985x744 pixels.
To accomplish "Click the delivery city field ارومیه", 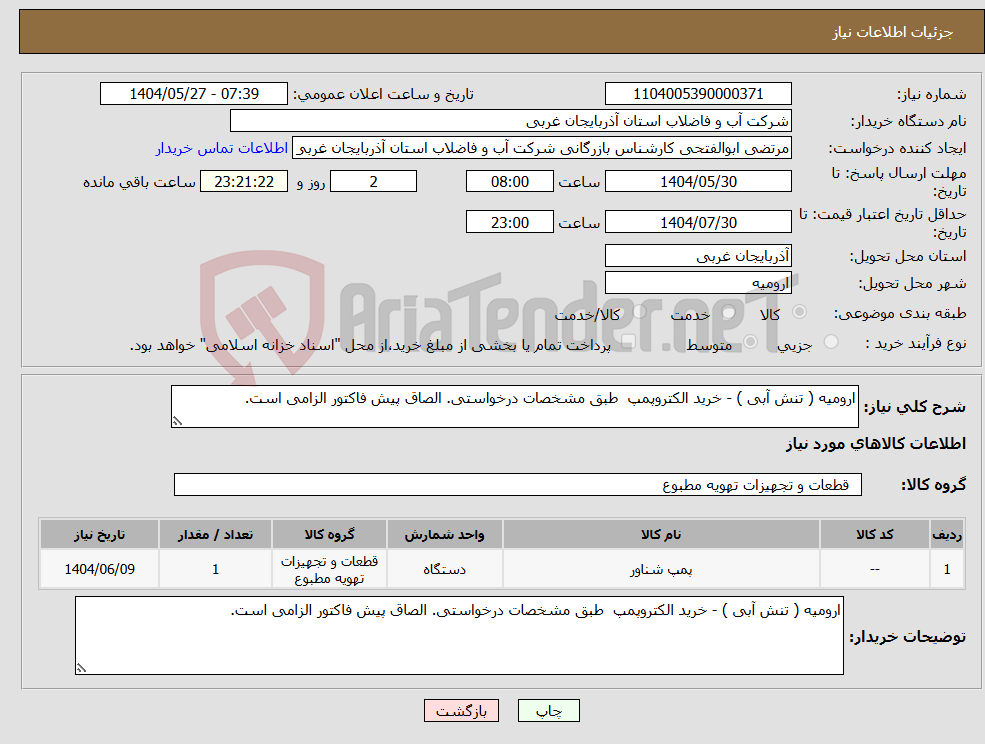I will point(698,283).
